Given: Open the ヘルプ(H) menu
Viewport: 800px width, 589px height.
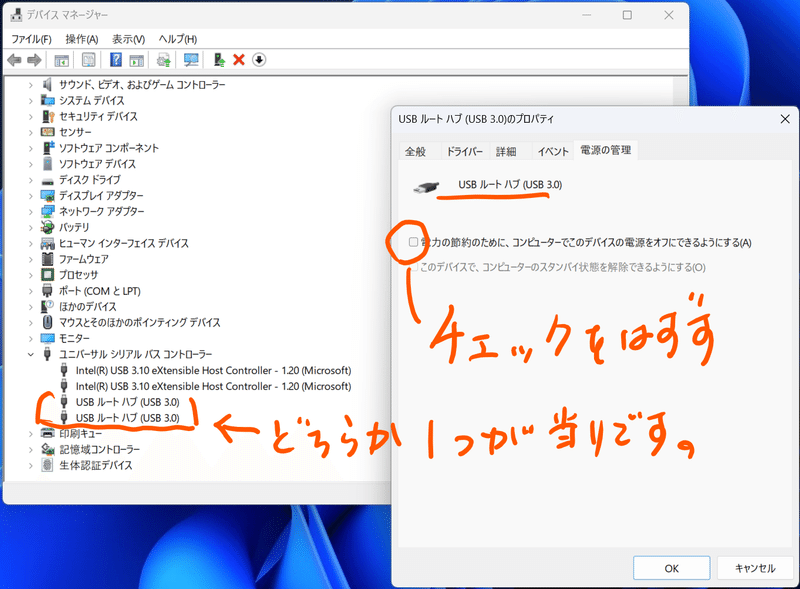Looking at the screenshot, I should [x=178, y=39].
